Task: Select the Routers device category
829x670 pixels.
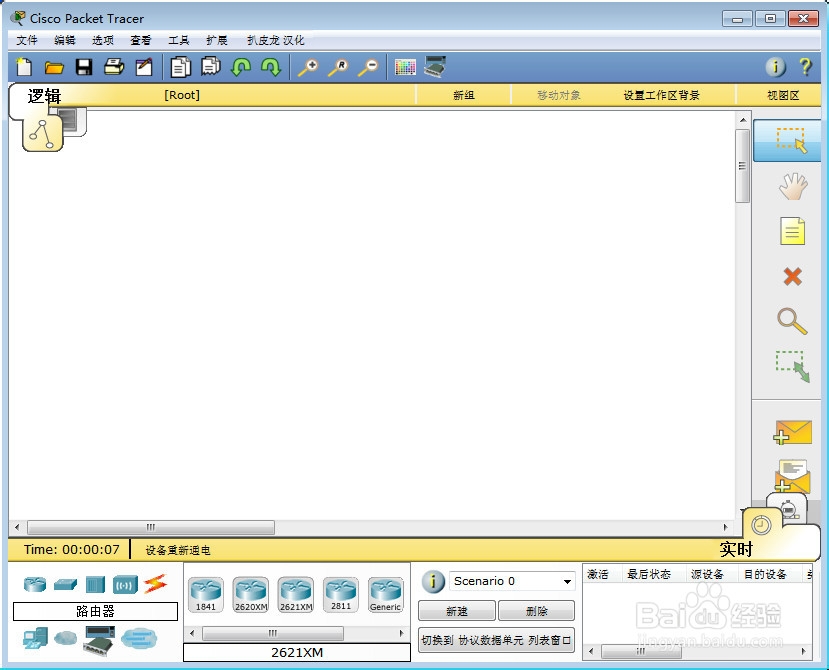Action: [35, 584]
